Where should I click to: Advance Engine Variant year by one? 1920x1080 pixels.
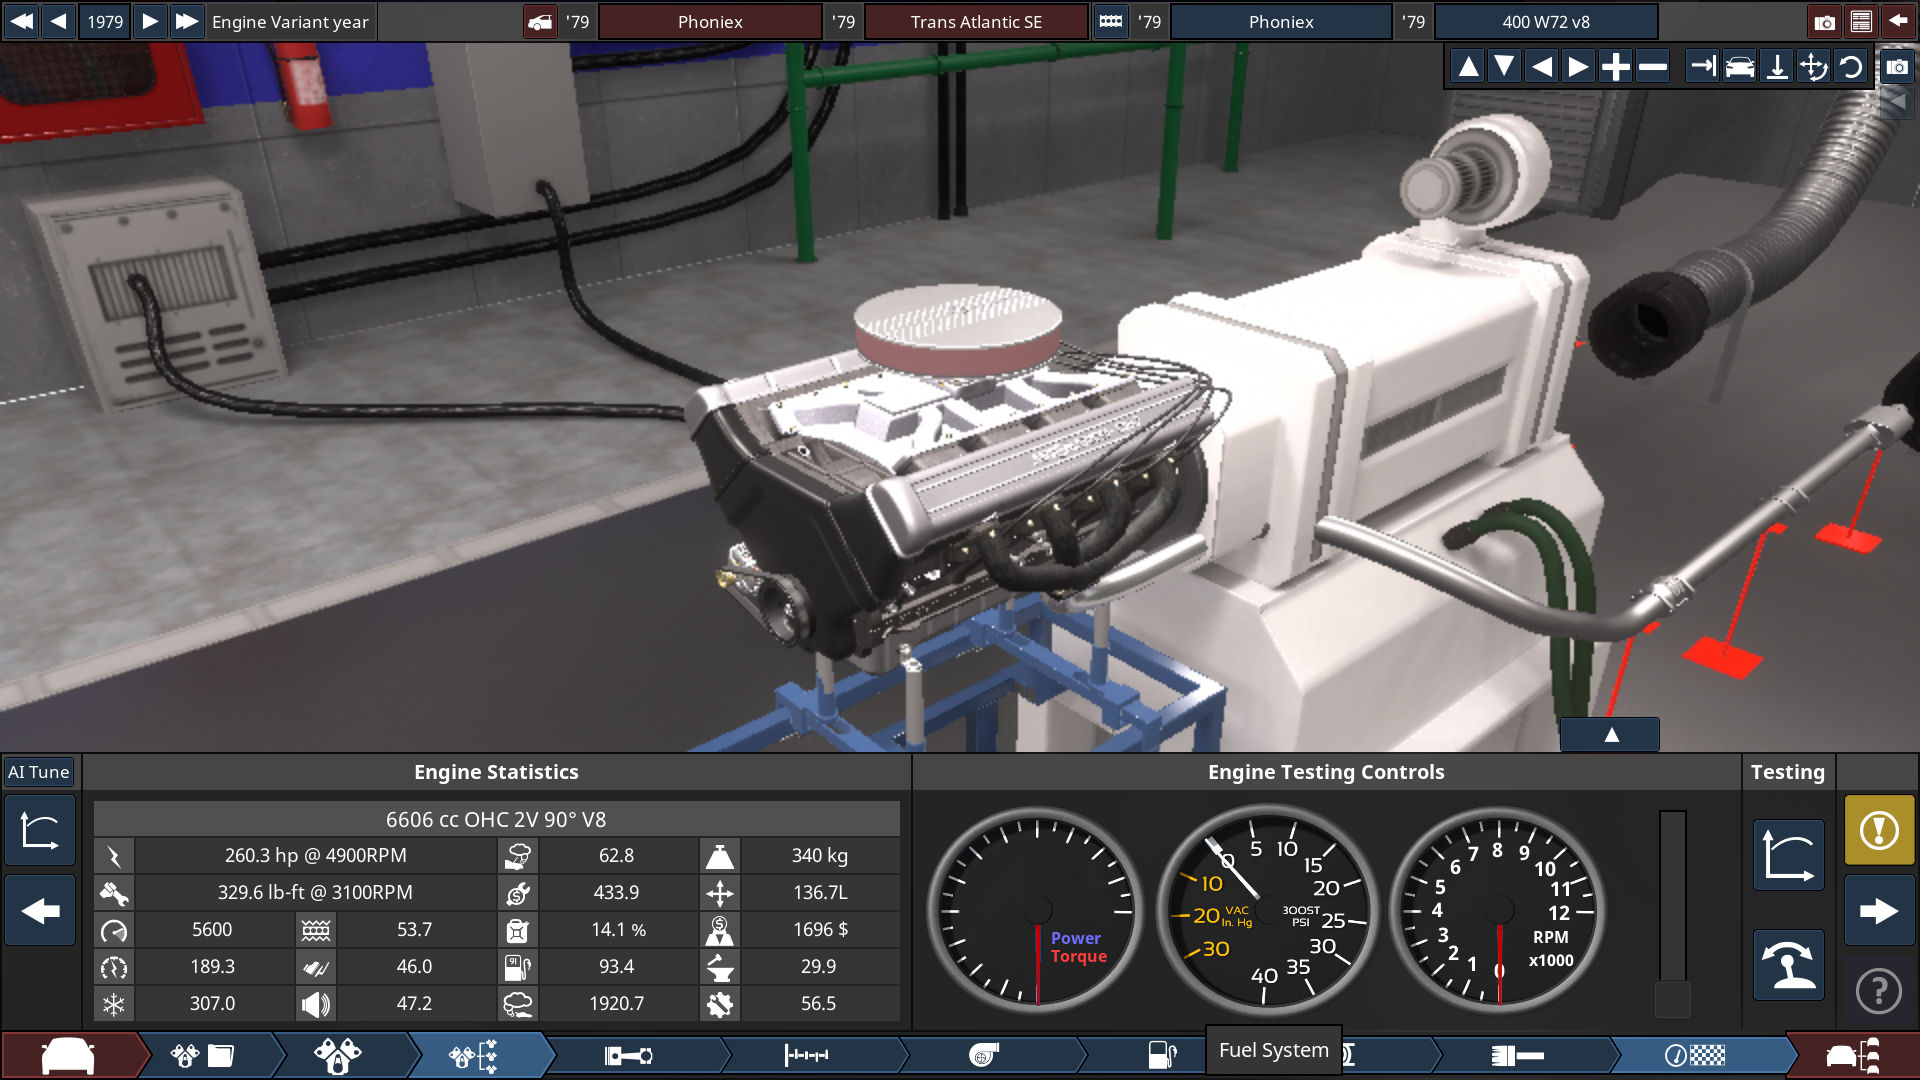click(x=150, y=22)
